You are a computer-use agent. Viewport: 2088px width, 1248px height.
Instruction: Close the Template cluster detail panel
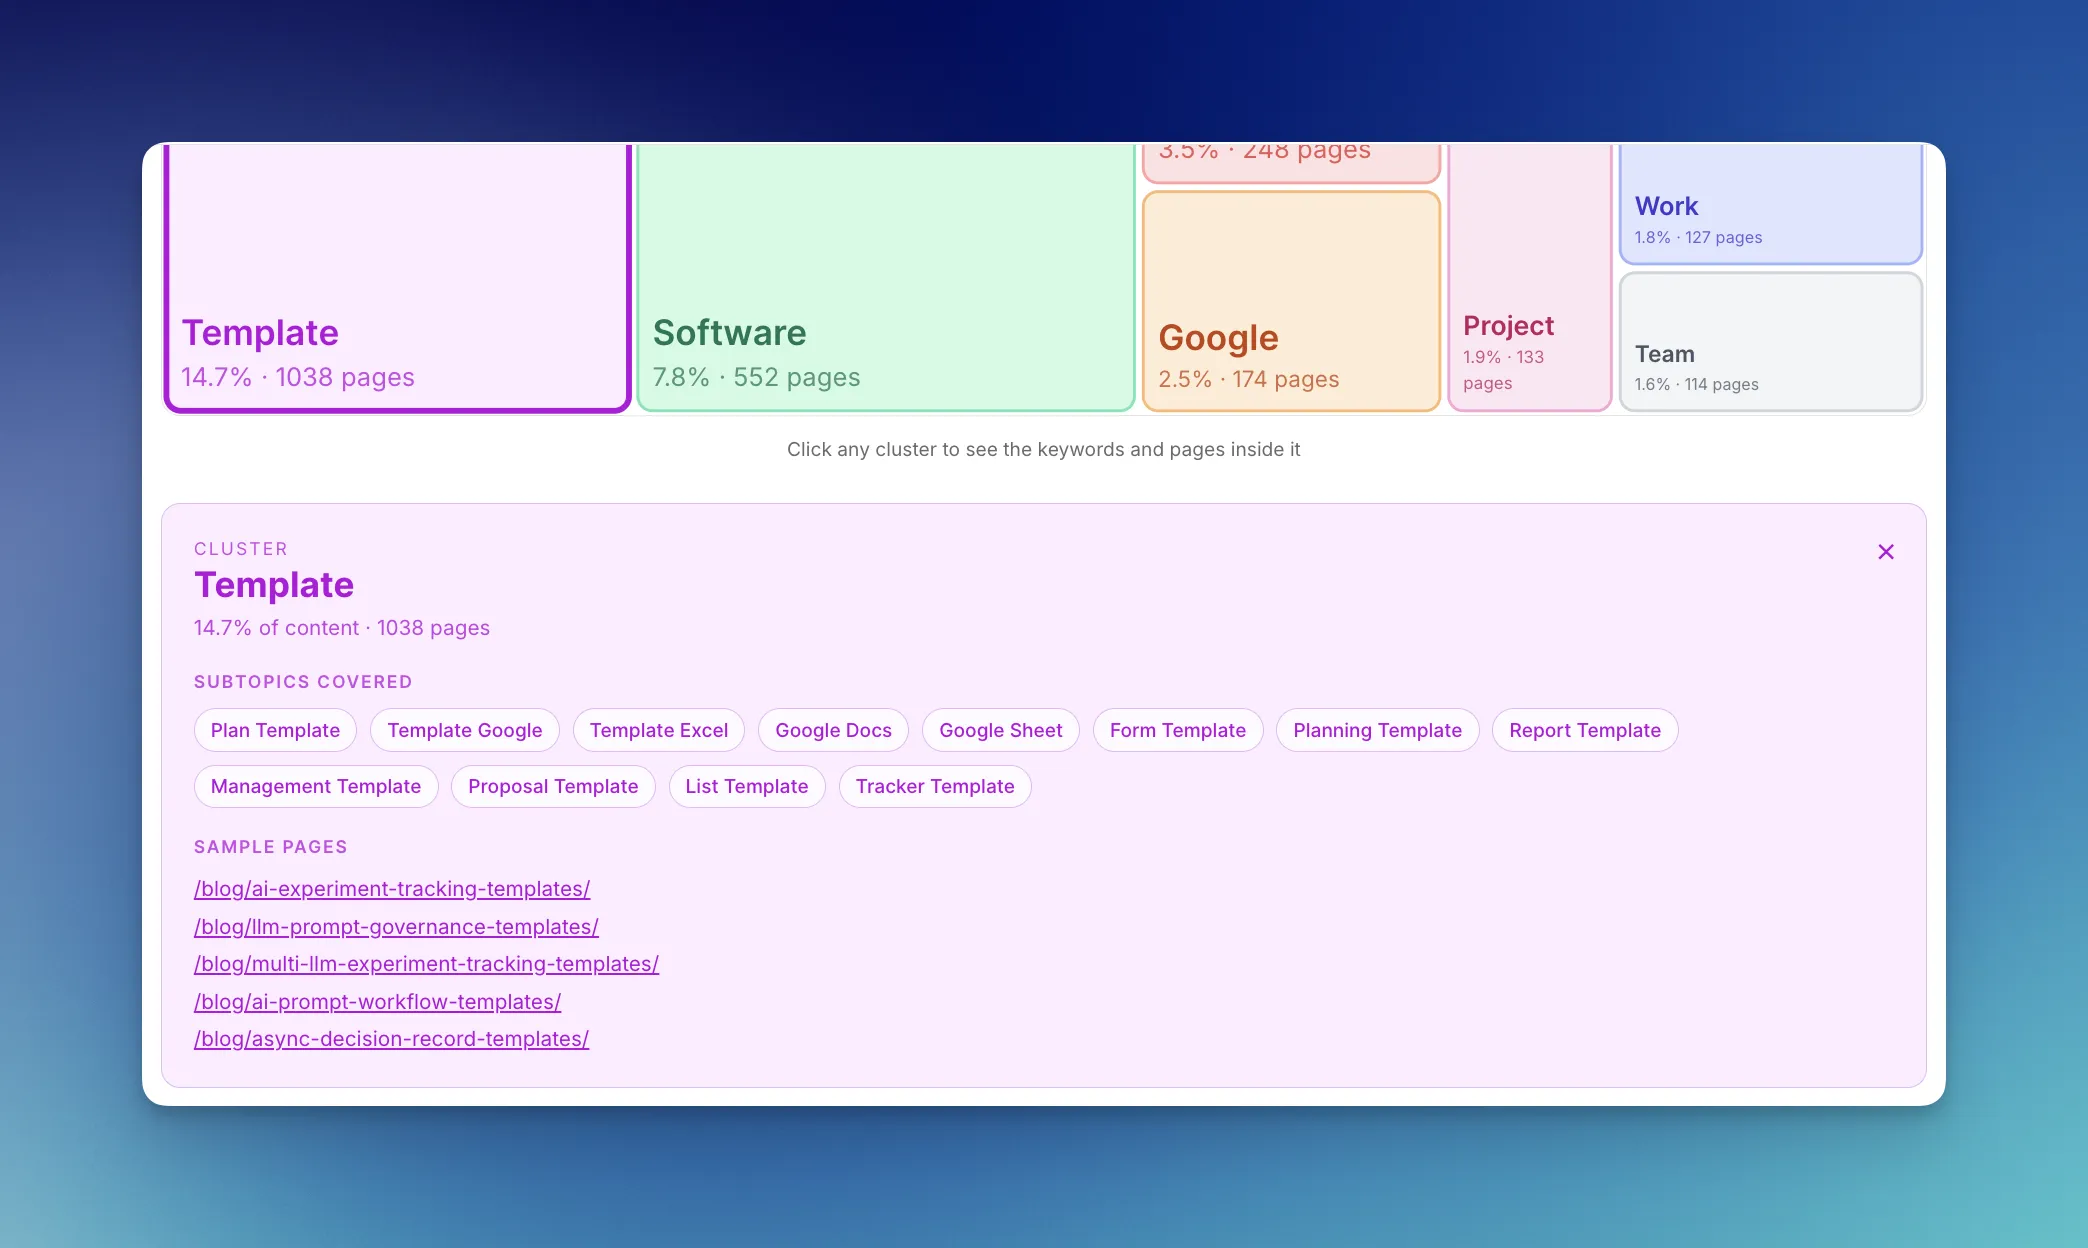[x=1886, y=551]
